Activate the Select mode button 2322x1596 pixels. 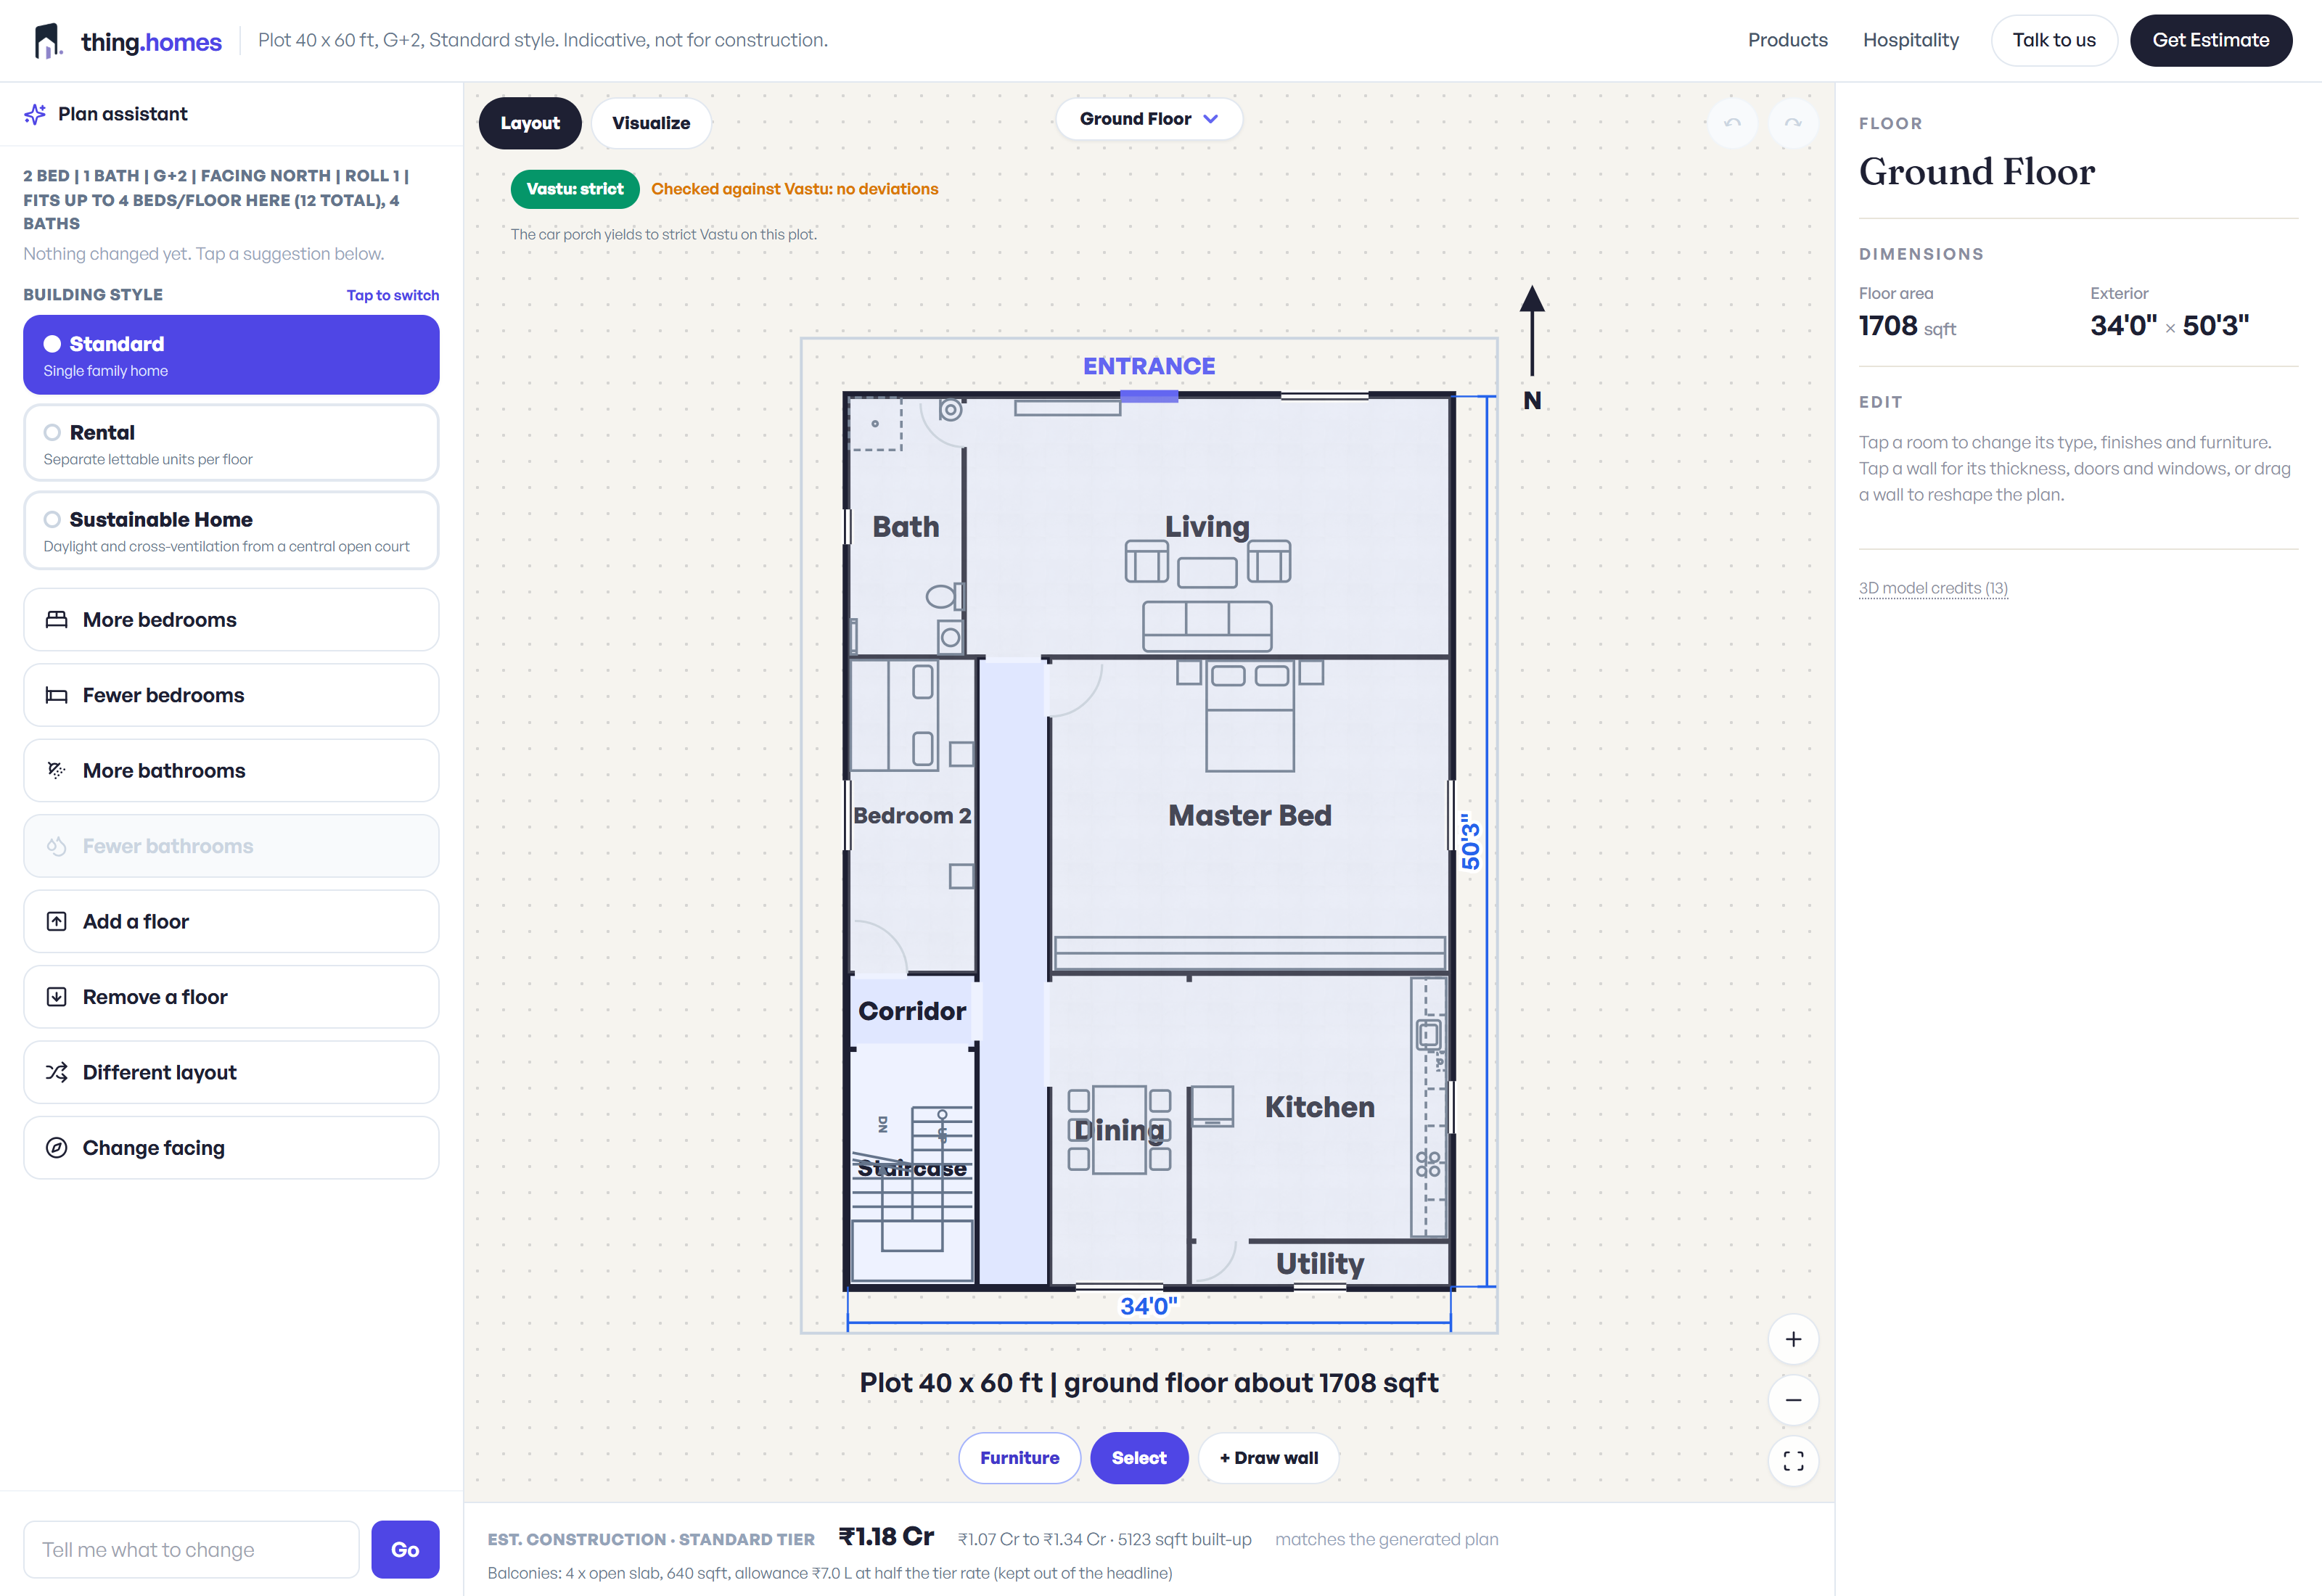(1139, 1458)
